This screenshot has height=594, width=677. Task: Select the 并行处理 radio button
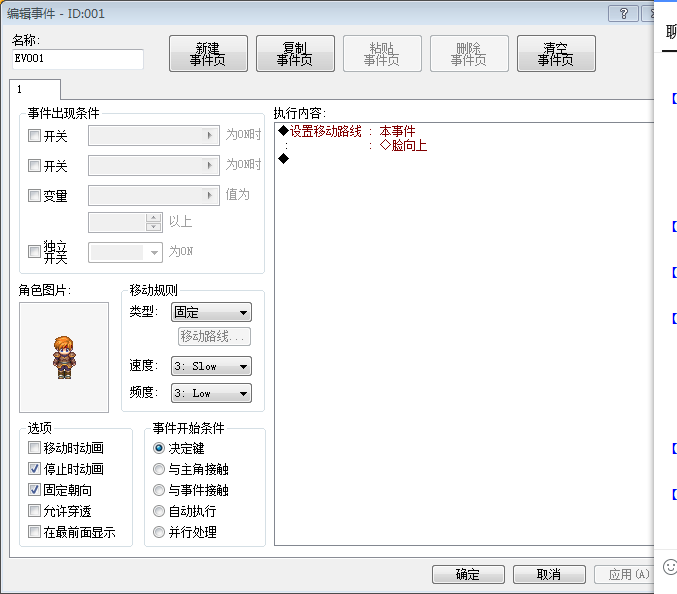(x=159, y=532)
